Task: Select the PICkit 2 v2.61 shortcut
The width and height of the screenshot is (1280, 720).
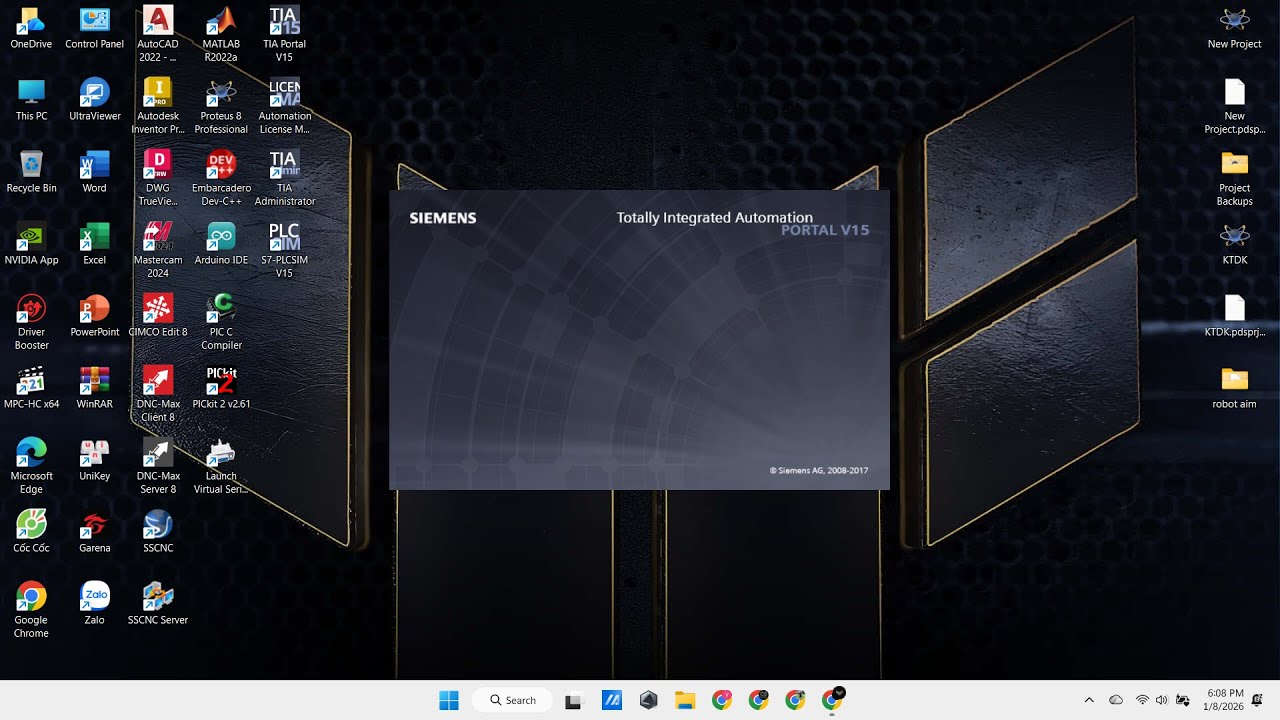Action: click(221, 388)
